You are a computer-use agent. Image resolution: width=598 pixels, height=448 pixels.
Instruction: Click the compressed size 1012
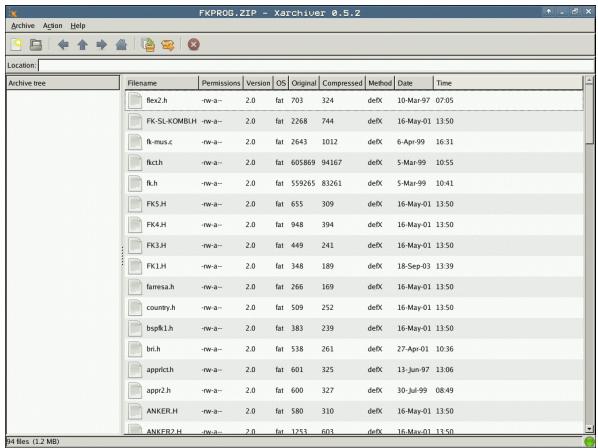(x=330, y=142)
